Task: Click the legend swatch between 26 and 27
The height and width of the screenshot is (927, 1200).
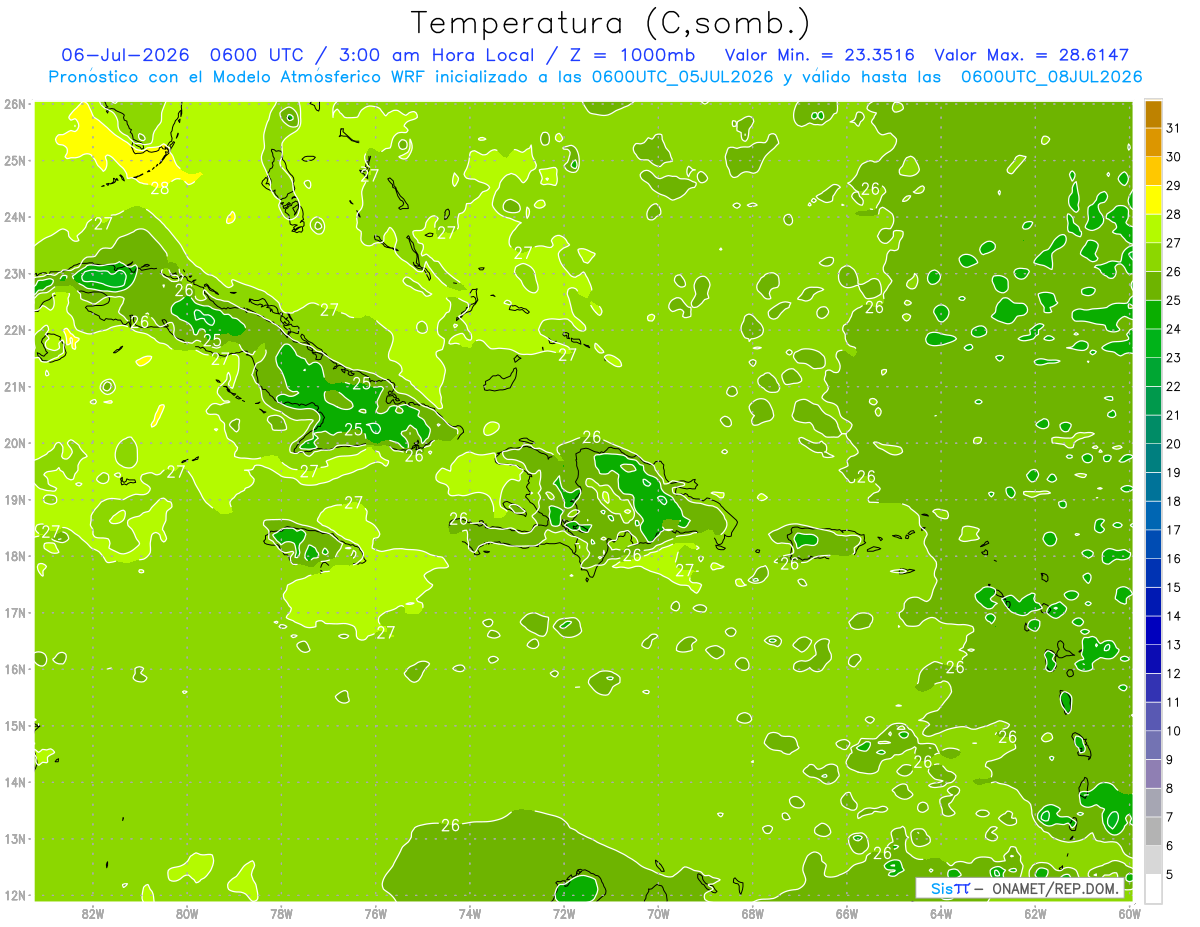Action: (1153, 257)
